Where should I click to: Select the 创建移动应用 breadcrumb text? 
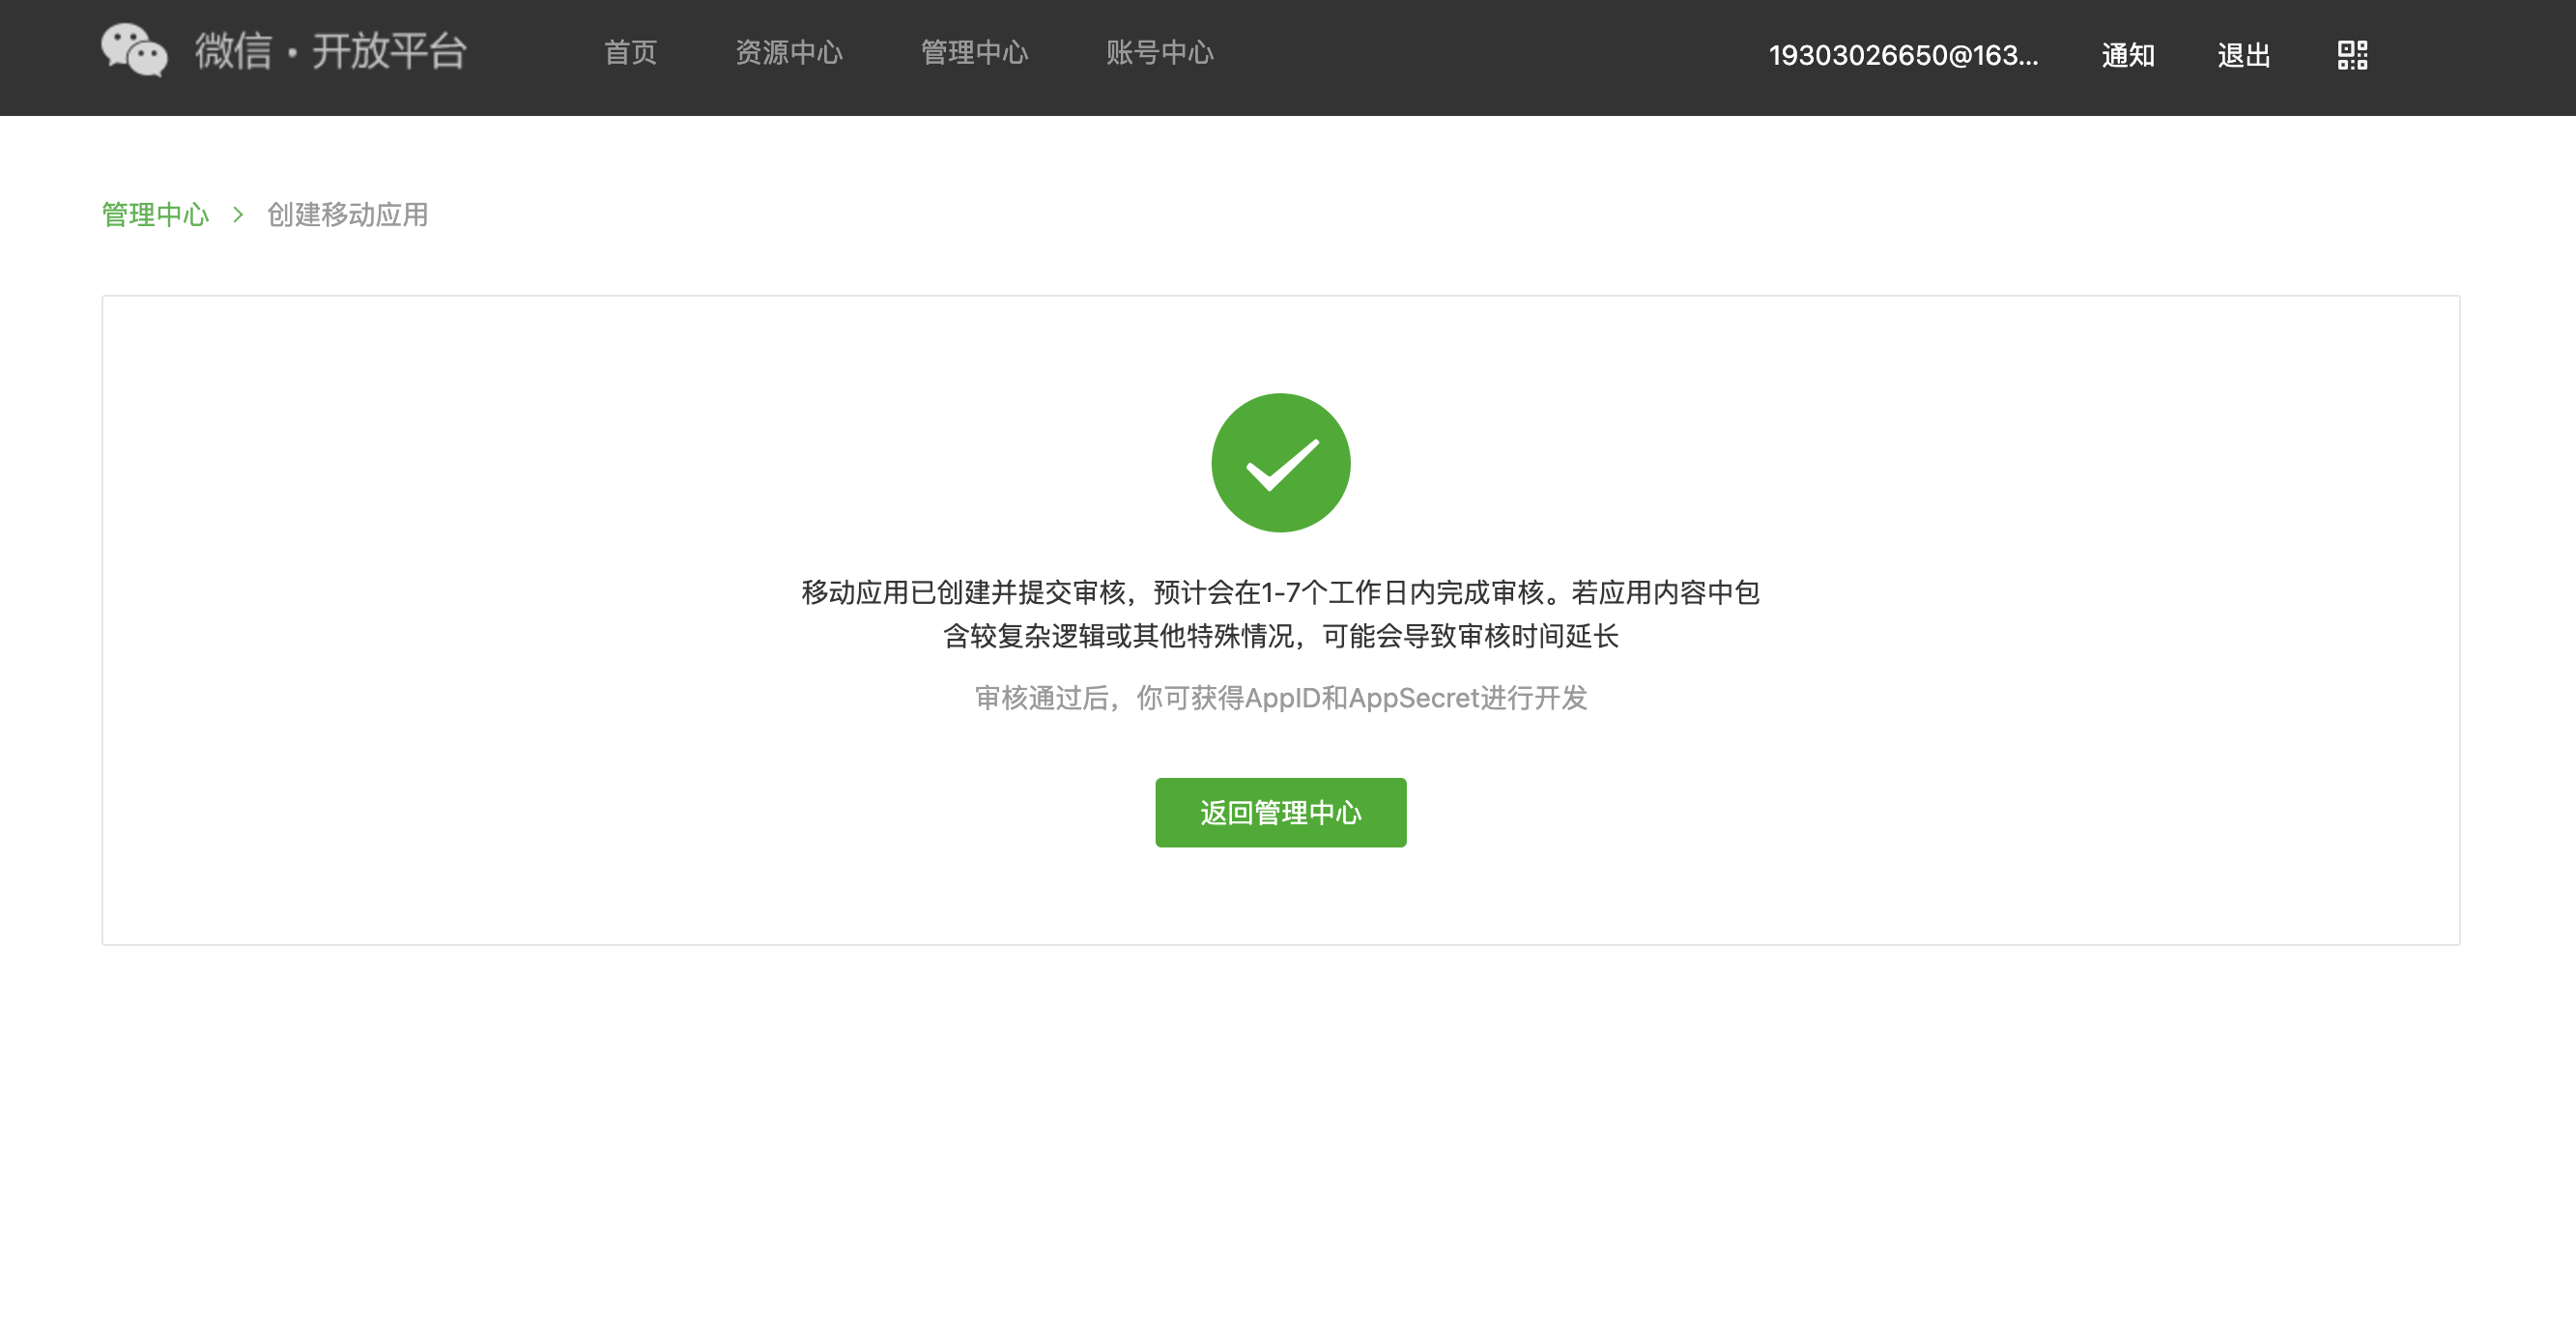[347, 214]
